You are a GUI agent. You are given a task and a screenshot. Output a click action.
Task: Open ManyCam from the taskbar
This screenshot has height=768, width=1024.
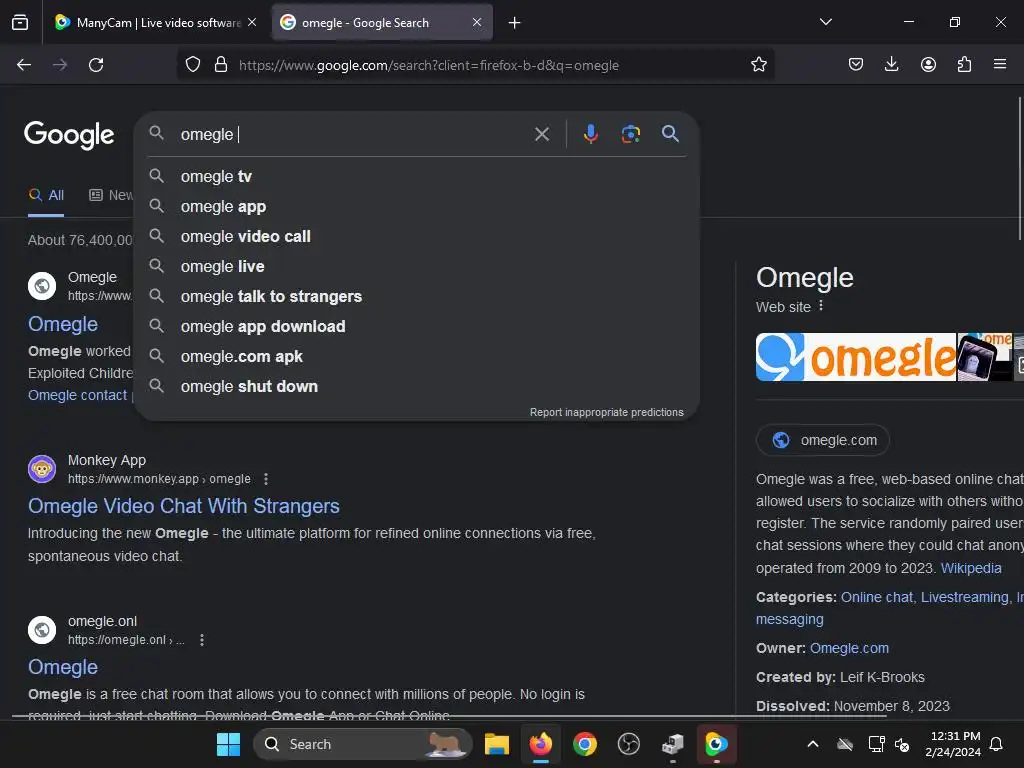coord(716,744)
